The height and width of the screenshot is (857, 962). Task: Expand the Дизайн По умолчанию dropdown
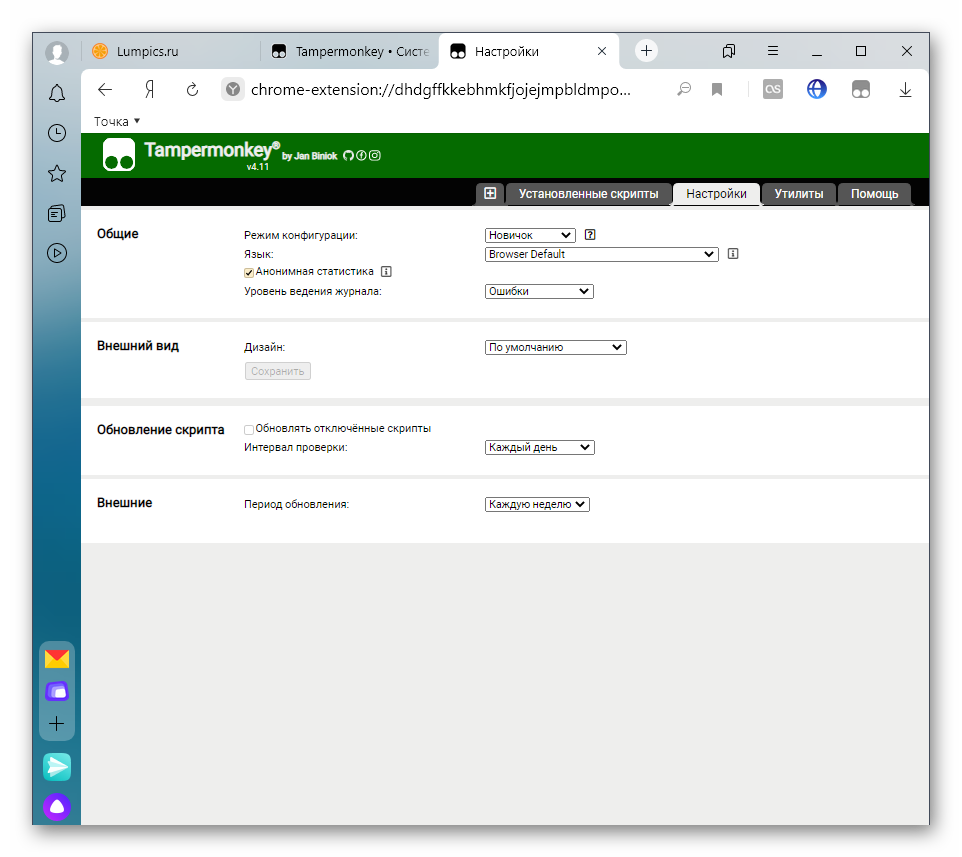(x=555, y=347)
